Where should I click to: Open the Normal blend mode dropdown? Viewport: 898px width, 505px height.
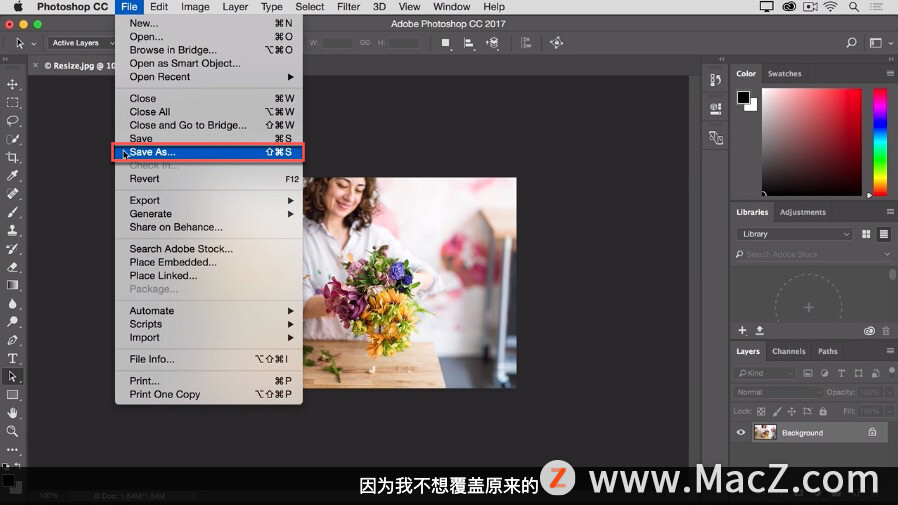tap(778, 392)
